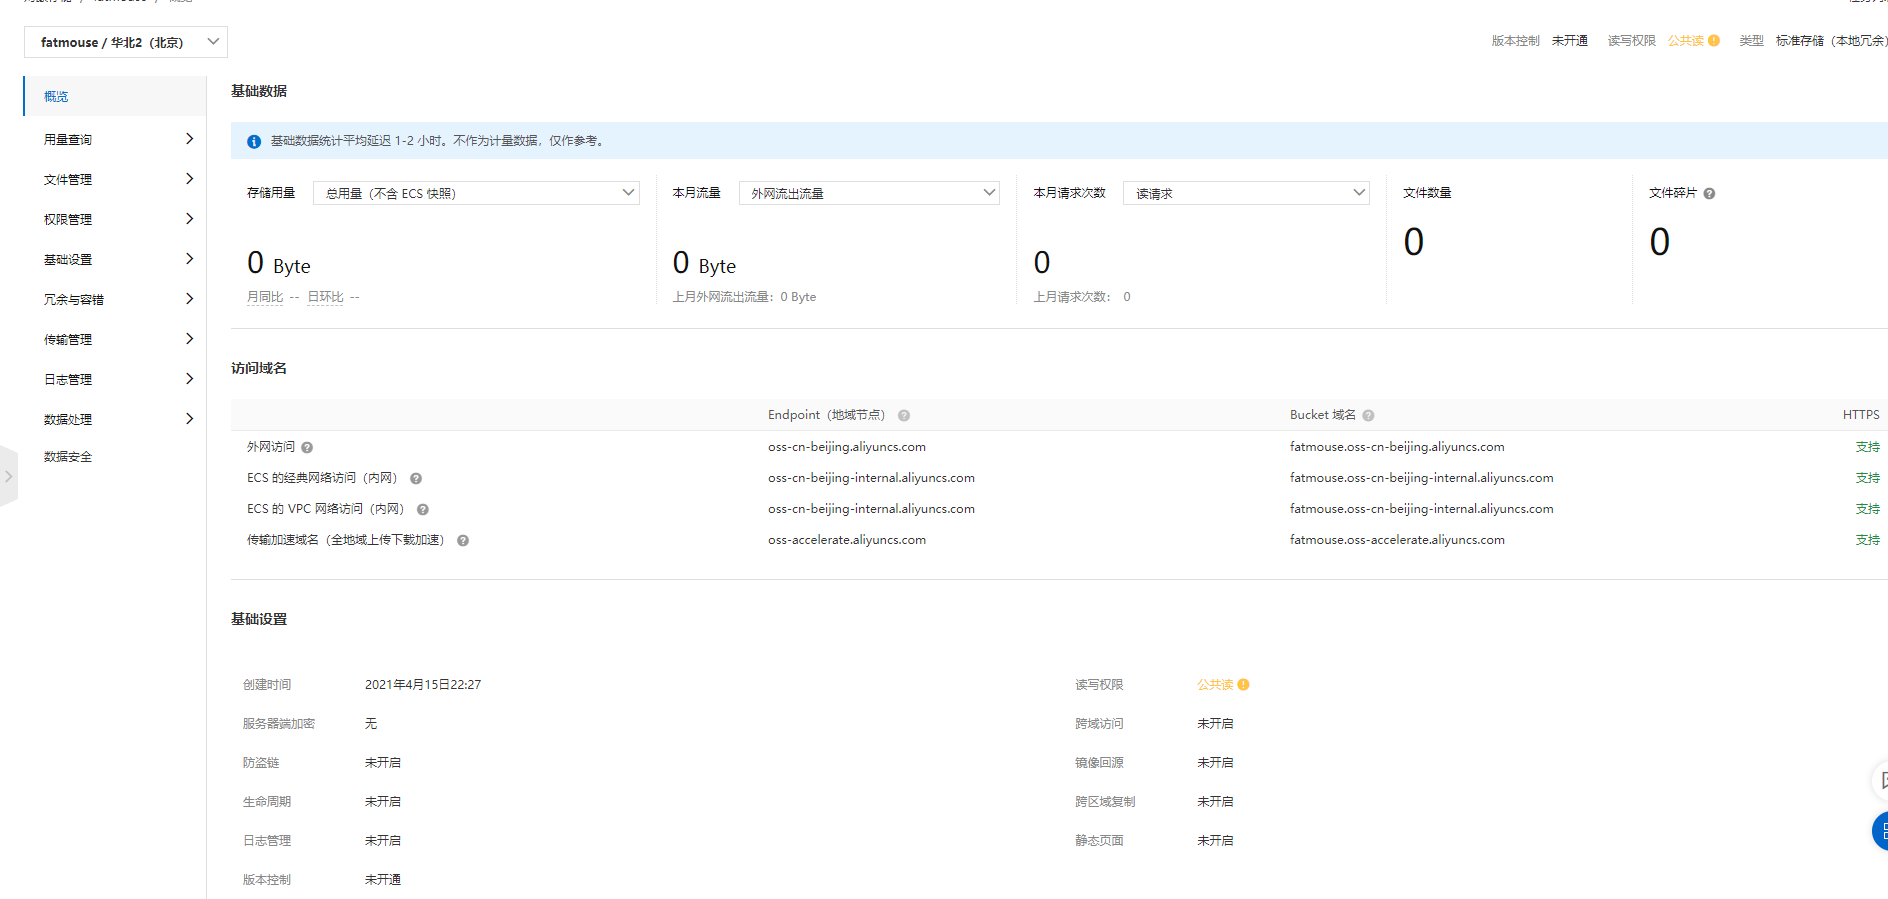The width and height of the screenshot is (1888, 899).
Task: Click 未开通 value for 版本控制 in 基础设置
Action: [x=383, y=880]
